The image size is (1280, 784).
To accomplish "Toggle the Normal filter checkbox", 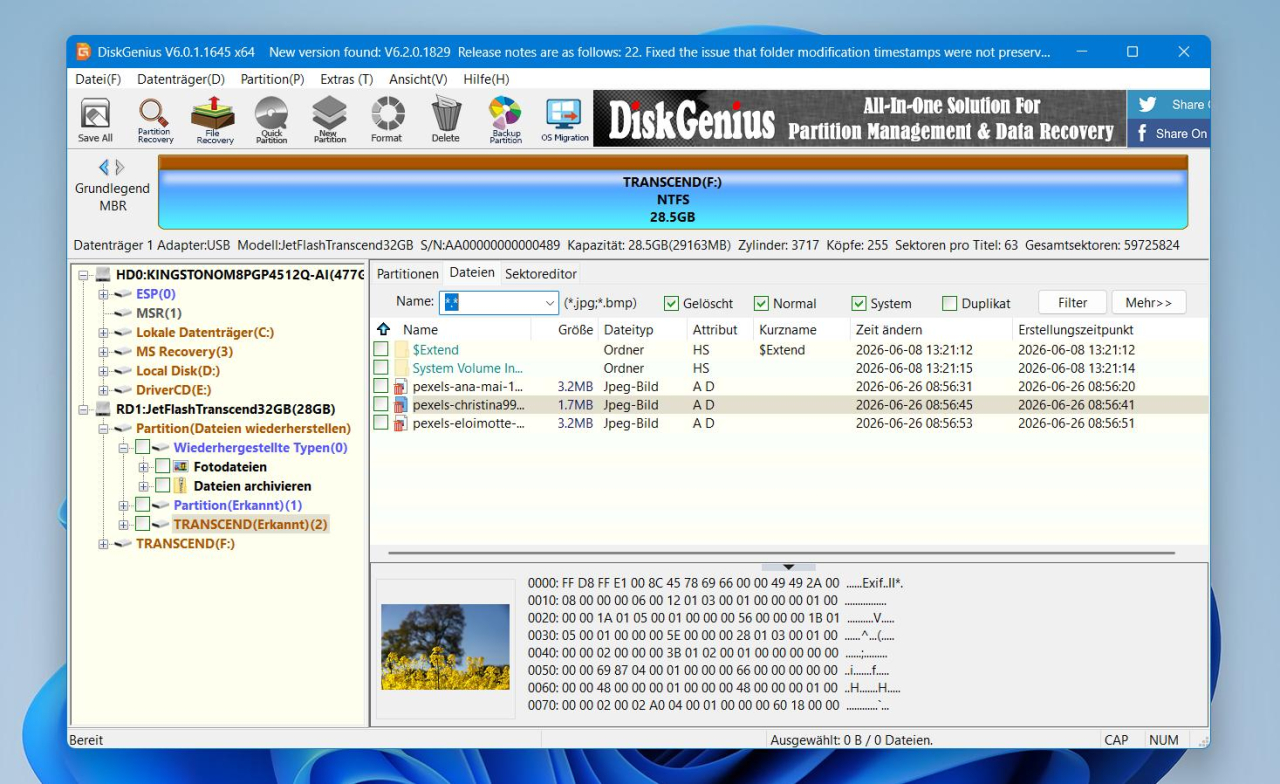I will pos(761,303).
